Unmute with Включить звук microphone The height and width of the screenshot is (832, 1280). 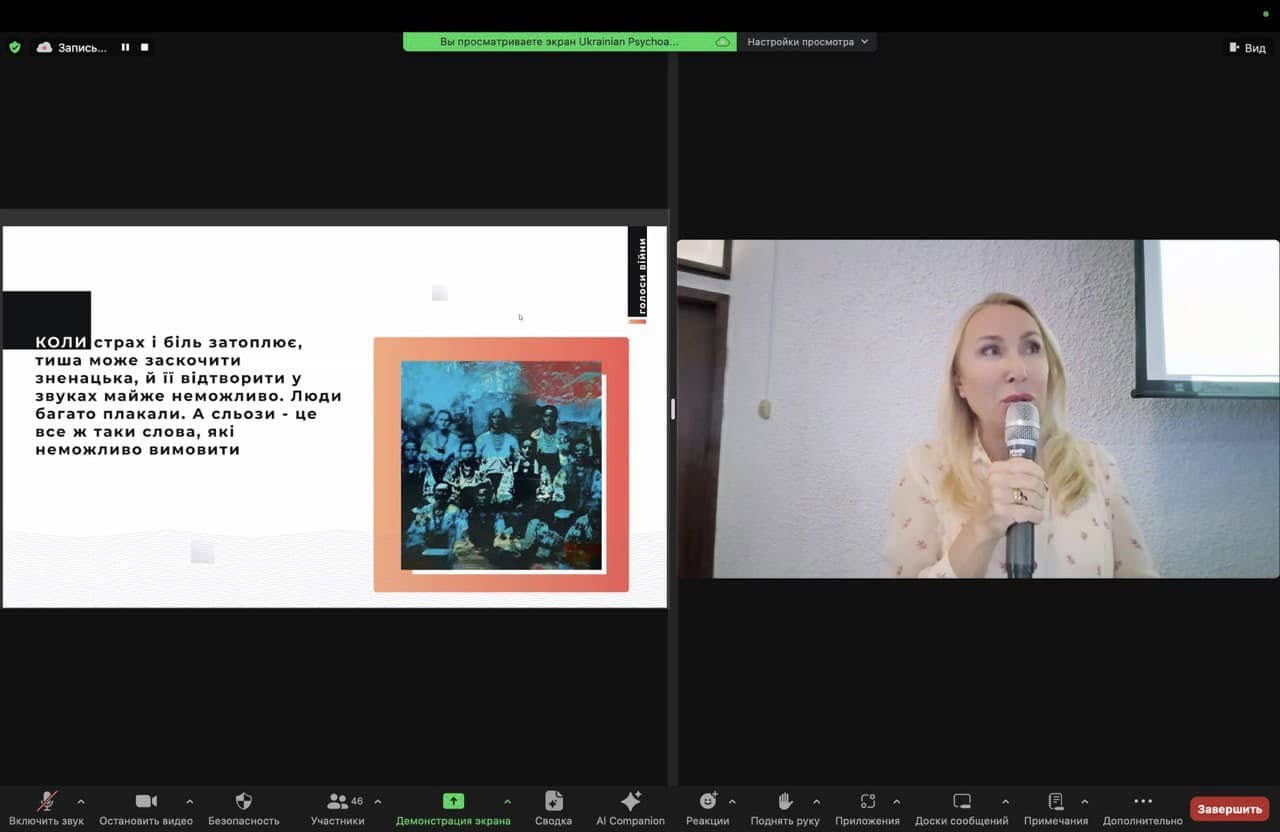pos(47,801)
